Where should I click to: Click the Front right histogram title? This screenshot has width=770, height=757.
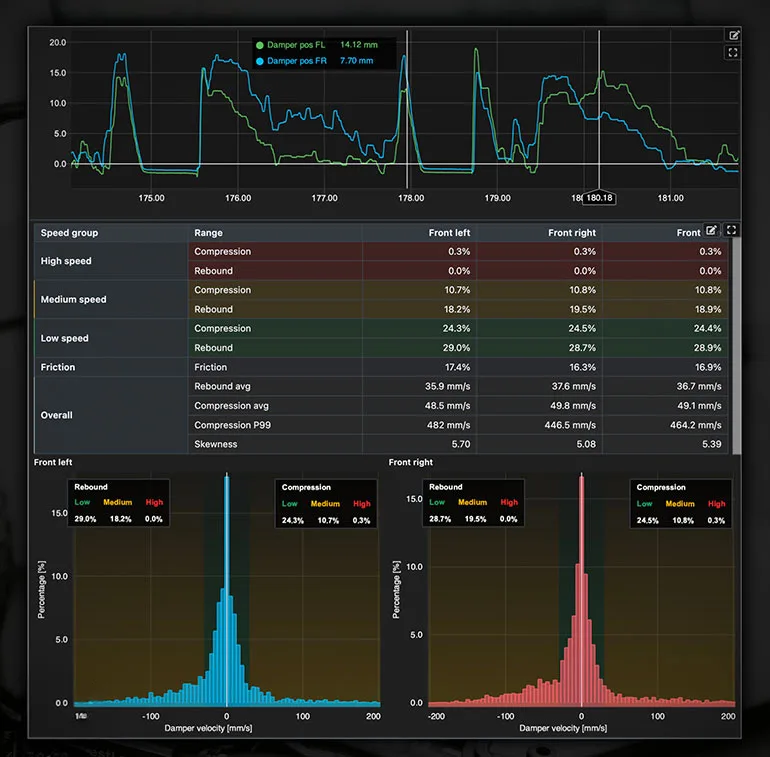point(411,462)
